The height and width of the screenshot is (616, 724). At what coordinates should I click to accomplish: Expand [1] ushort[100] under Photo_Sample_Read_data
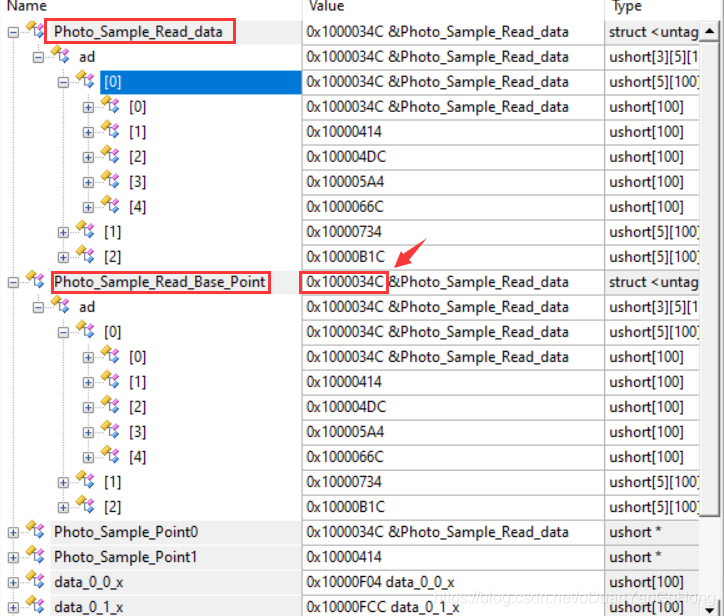pos(88,133)
